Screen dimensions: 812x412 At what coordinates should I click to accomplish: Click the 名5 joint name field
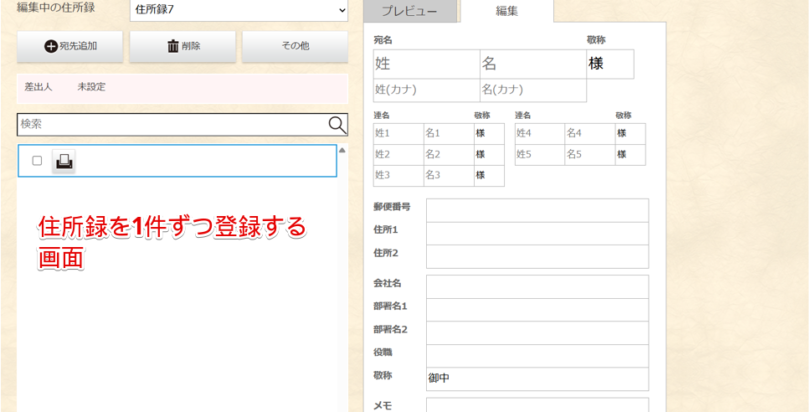tap(590, 155)
